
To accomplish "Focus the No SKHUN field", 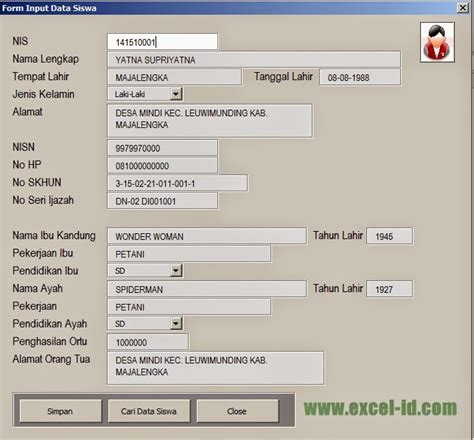I will point(177,183).
